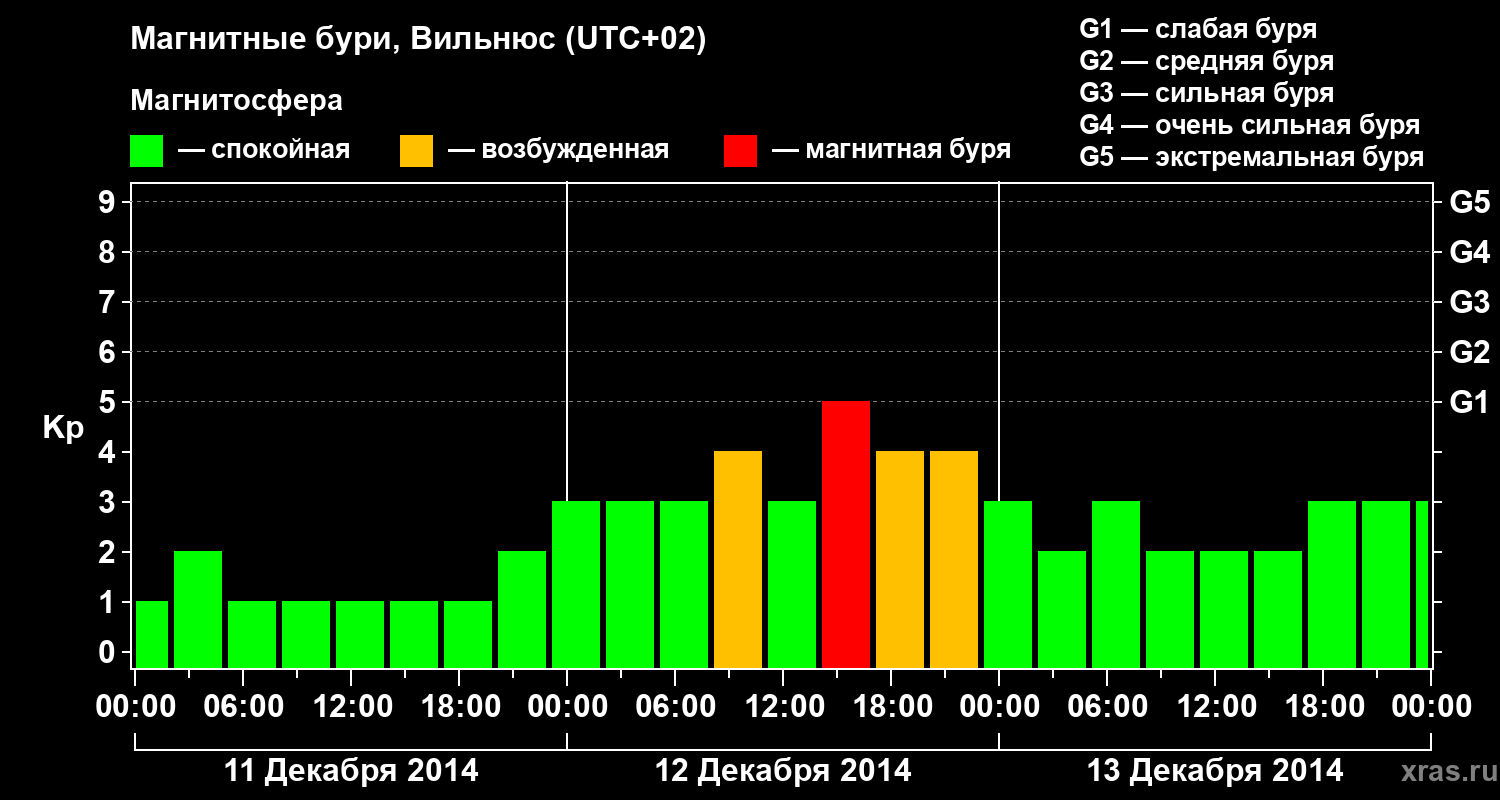
Task: Click the red 'магнитная буря' legend swatch
Action: 741,151
